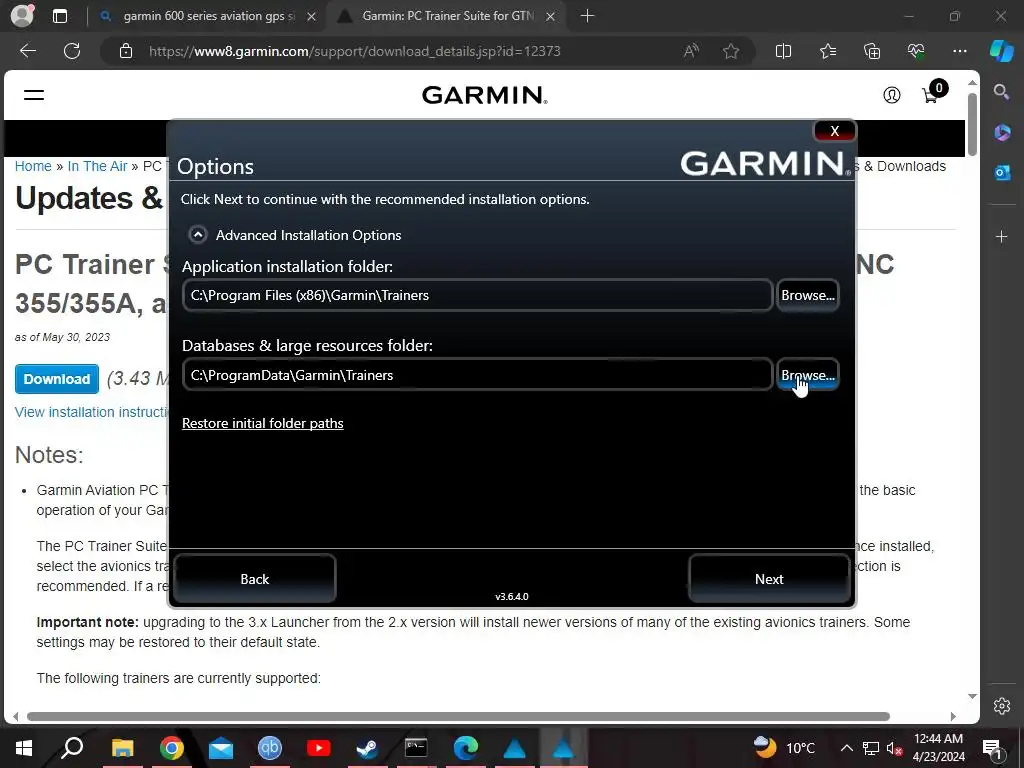Open Windows taskbar search
This screenshot has width=1024, height=768.
point(72,748)
